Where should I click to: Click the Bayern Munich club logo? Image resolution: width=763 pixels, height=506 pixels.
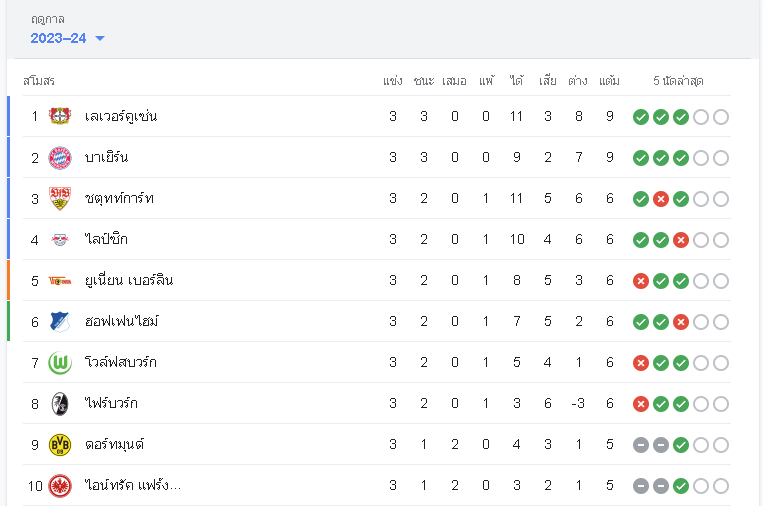point(60,158)
